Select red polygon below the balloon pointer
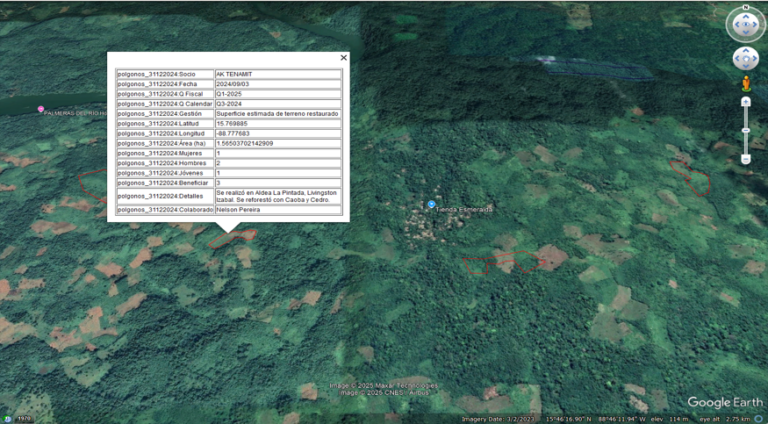Image resolution: width=768 pixels, height=424 pixels. click(x=233, y=238)
